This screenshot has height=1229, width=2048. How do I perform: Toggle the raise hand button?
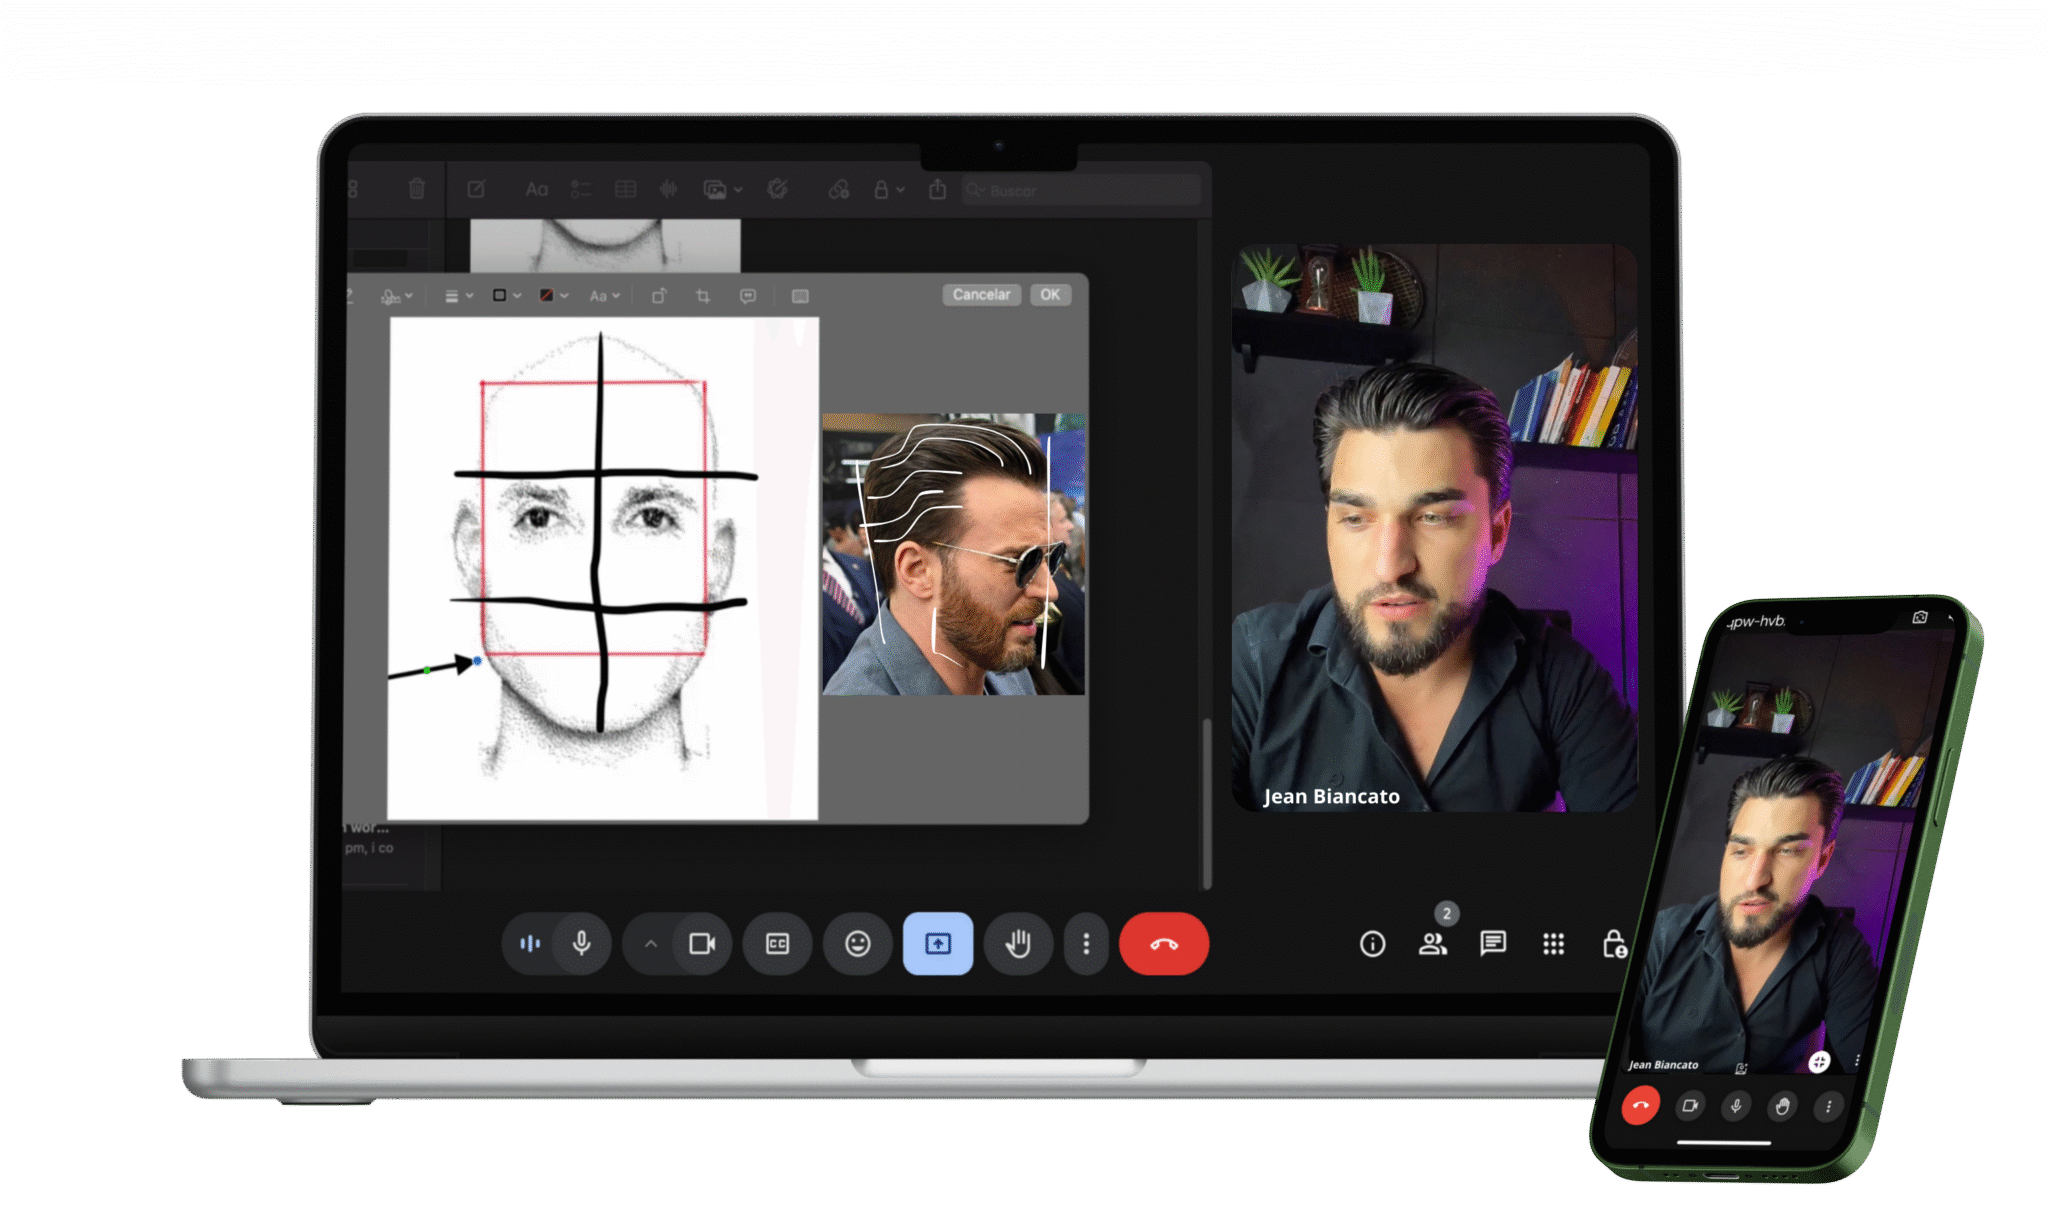coord(1018,943)
